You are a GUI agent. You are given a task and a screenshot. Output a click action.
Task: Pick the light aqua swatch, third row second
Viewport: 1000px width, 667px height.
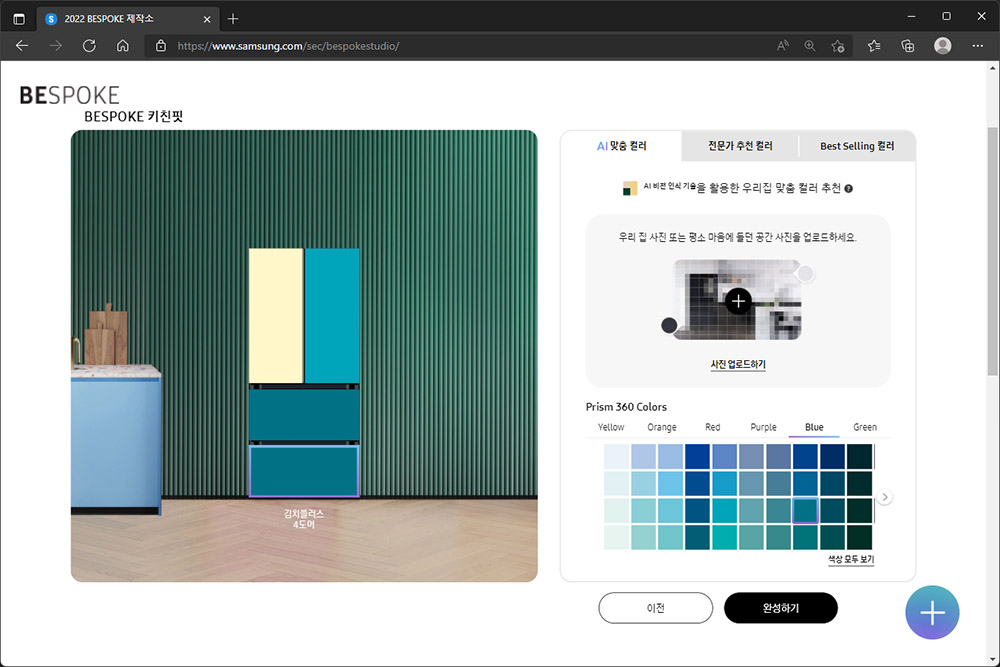click(643, 511)
